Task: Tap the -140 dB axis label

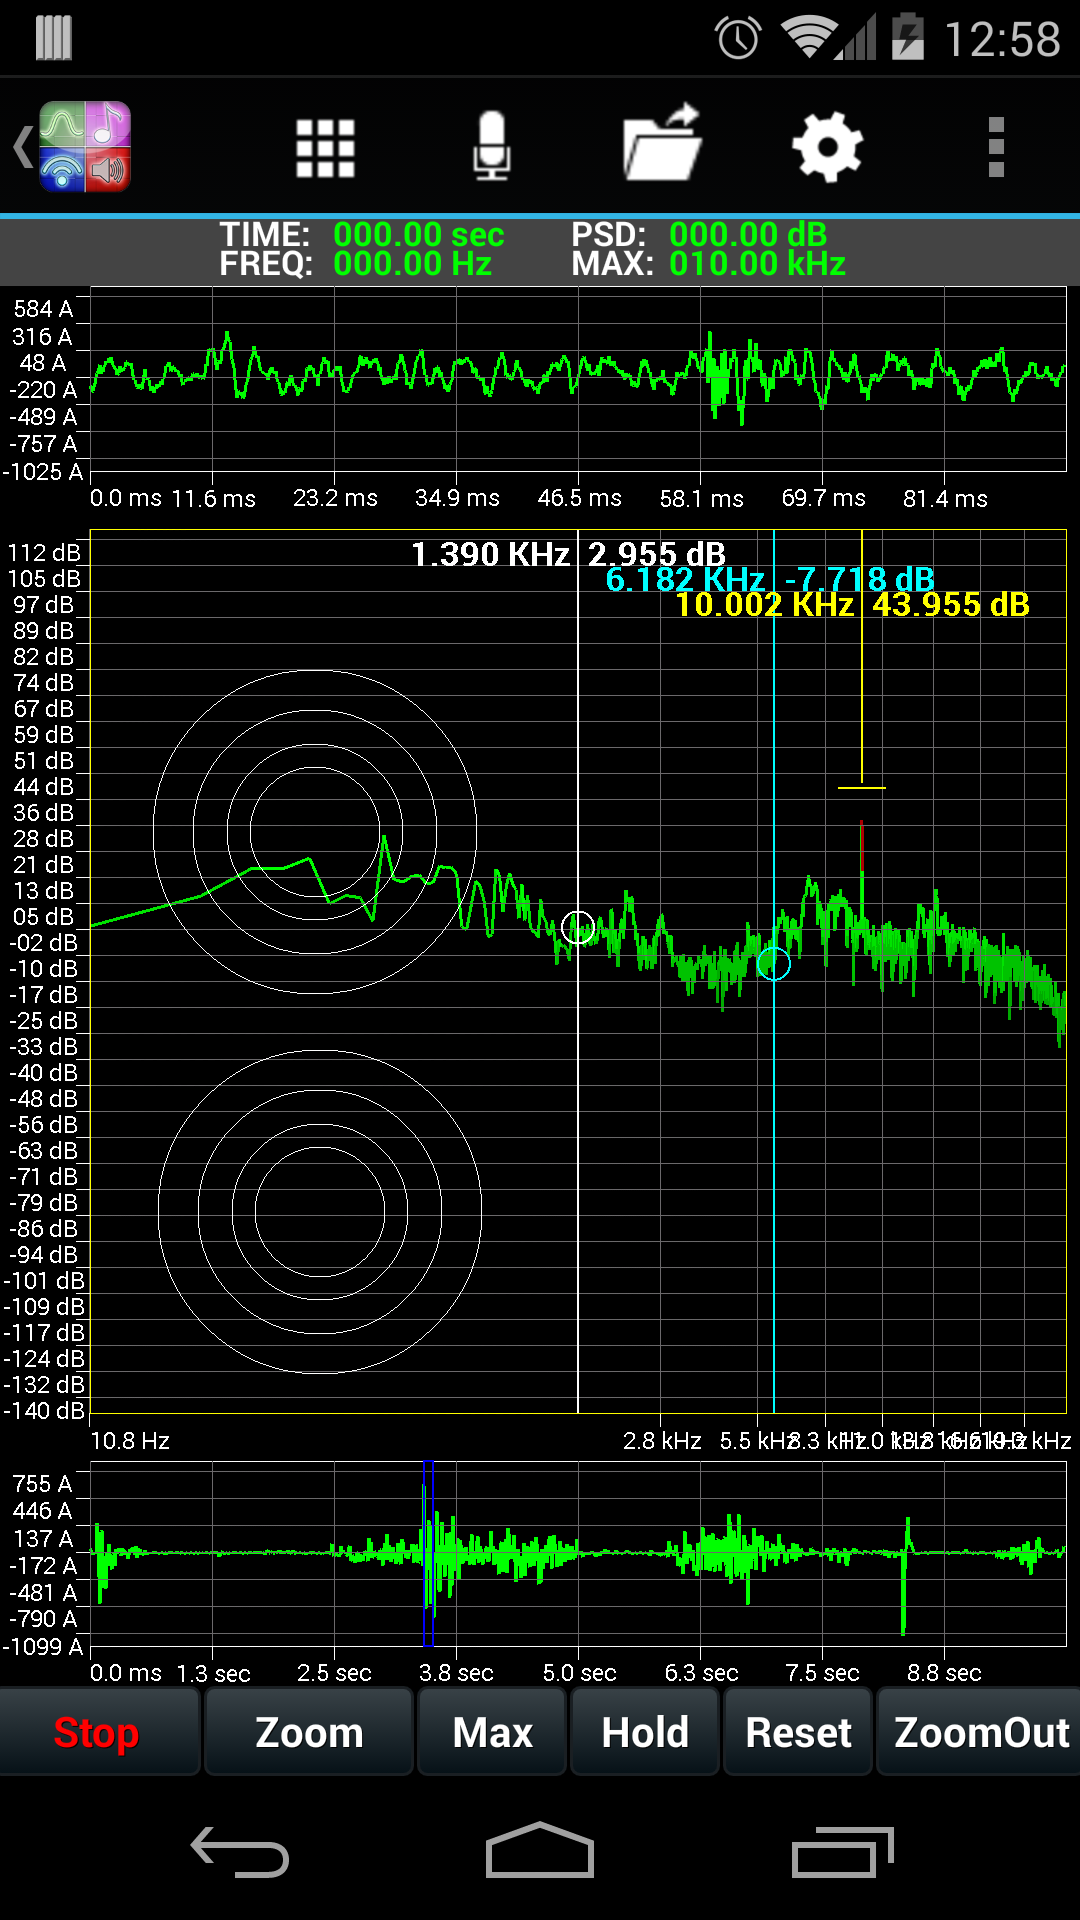Action: tap(43, 1411)
